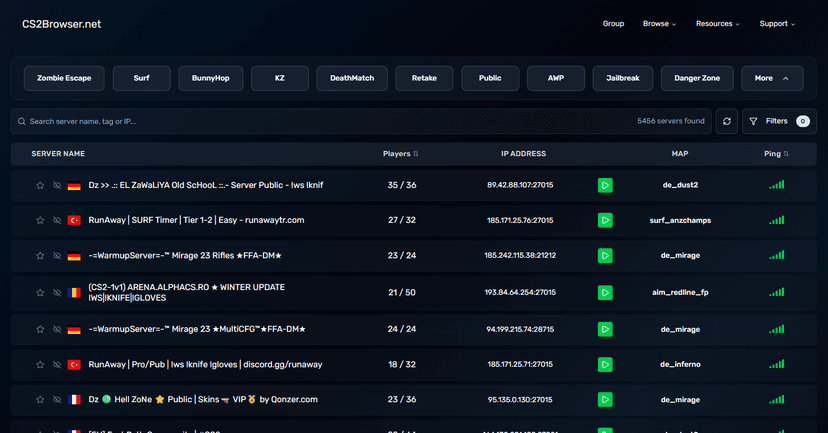This screenshot has height=433, width=828.
Task: Open the Support dropdown menu
Action: [777, 24]
